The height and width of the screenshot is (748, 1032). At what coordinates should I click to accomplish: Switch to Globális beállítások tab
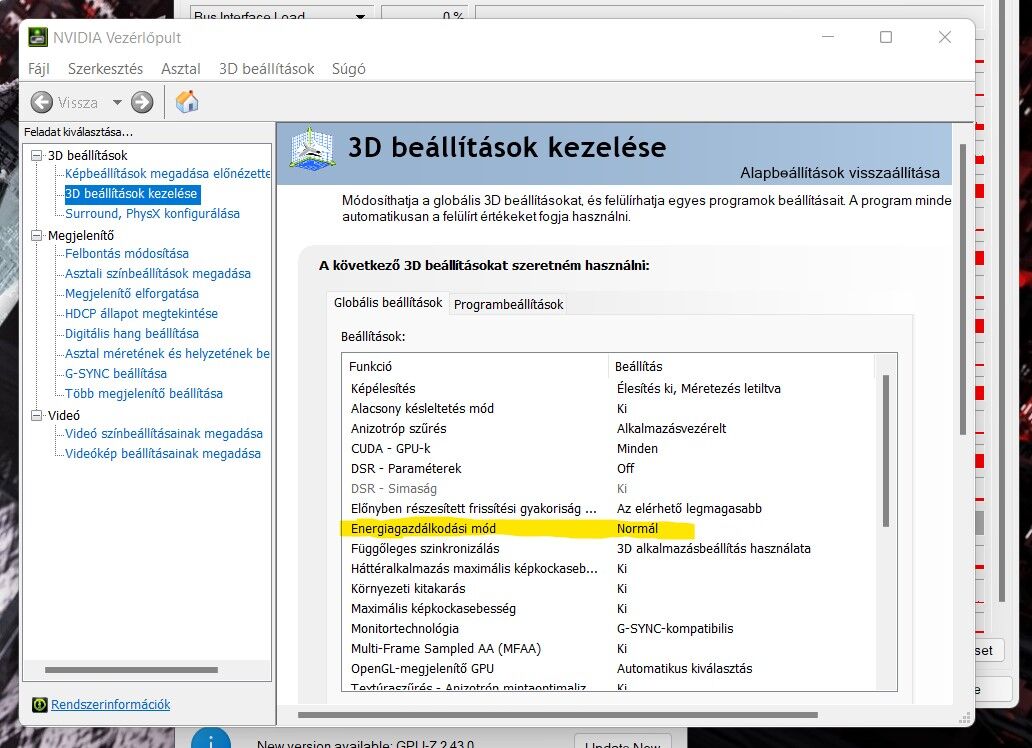(388, 303)
